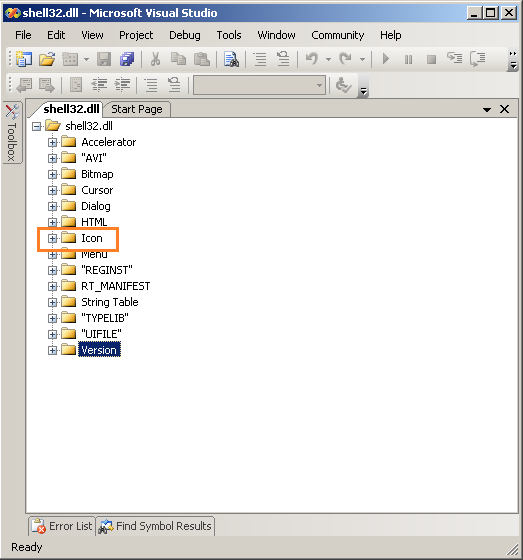The height and width of the screenshot is (560, 523).
Task: Open the Add New Item dropdown arrow
Action: (x=86, y=59)
